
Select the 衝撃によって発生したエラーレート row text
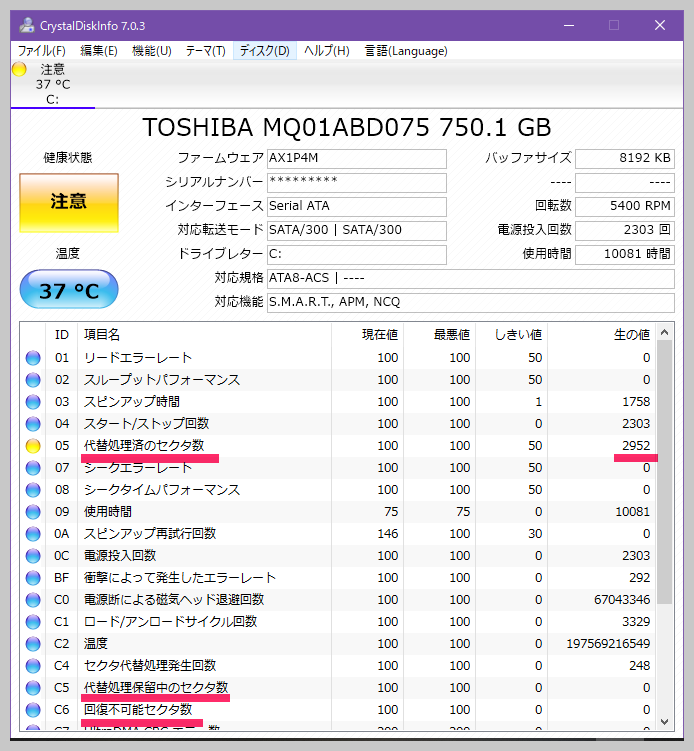click(180, 578)
